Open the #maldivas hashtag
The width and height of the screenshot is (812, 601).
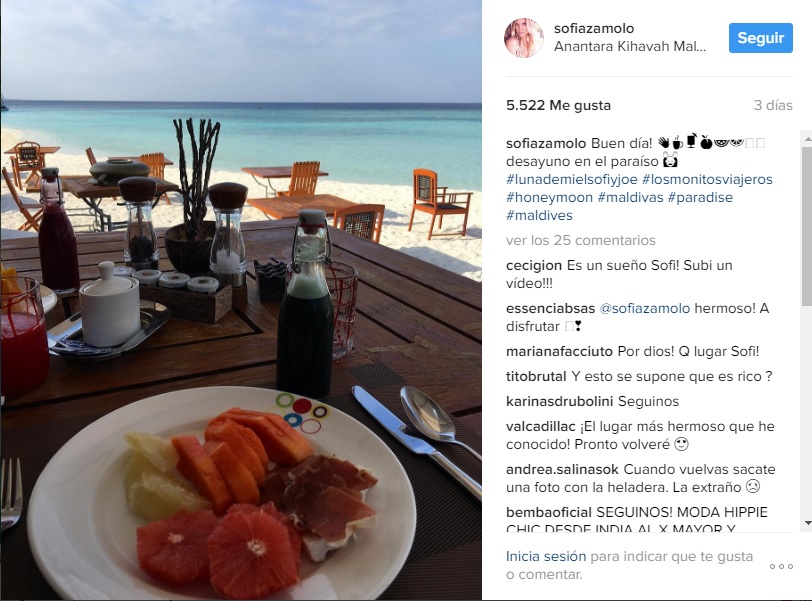point(630,197)
